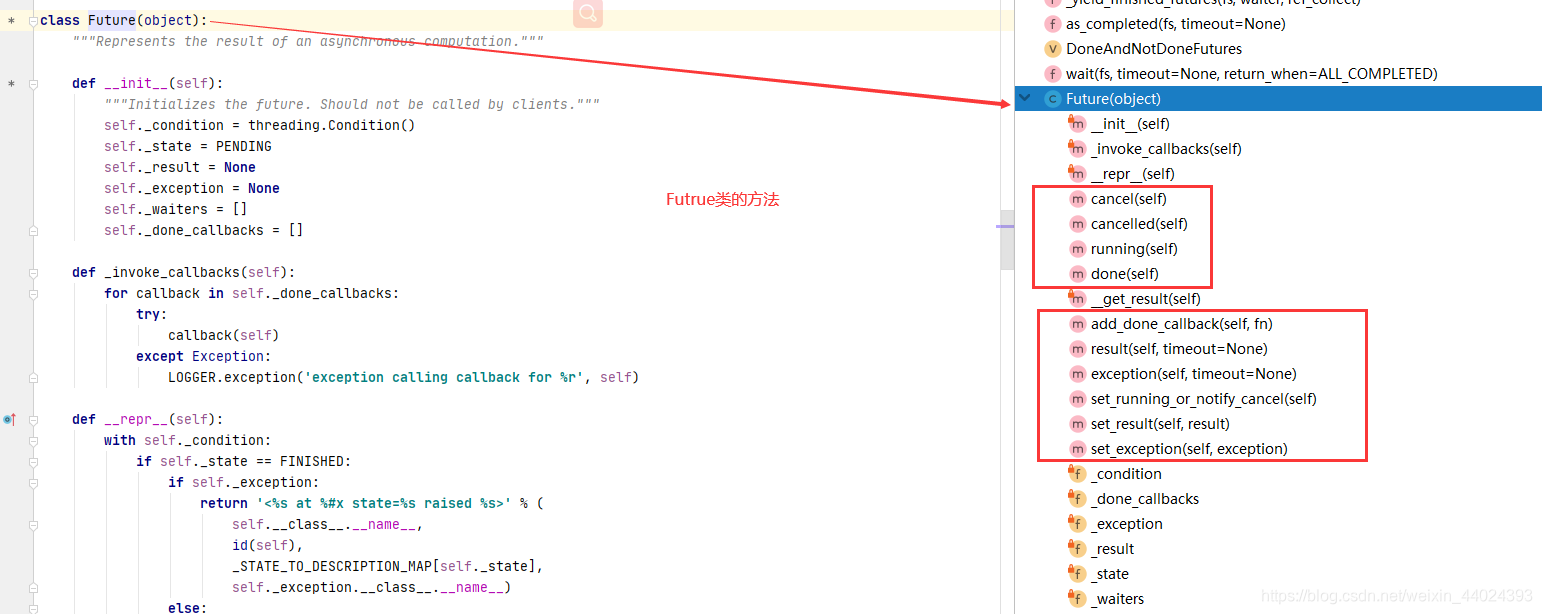Click the cancel(self) method icon
This screenshot has width=1542, height=614.
pos(1077,199)
